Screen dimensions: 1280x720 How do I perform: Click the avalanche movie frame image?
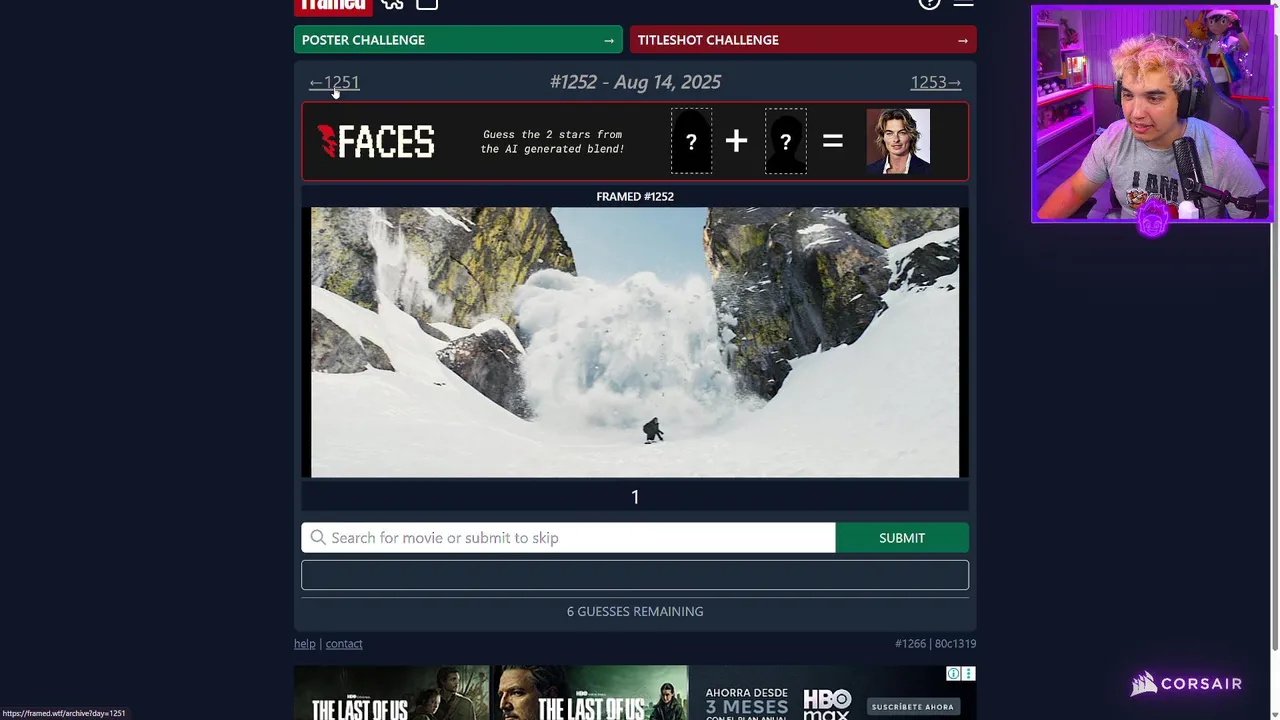635,342
